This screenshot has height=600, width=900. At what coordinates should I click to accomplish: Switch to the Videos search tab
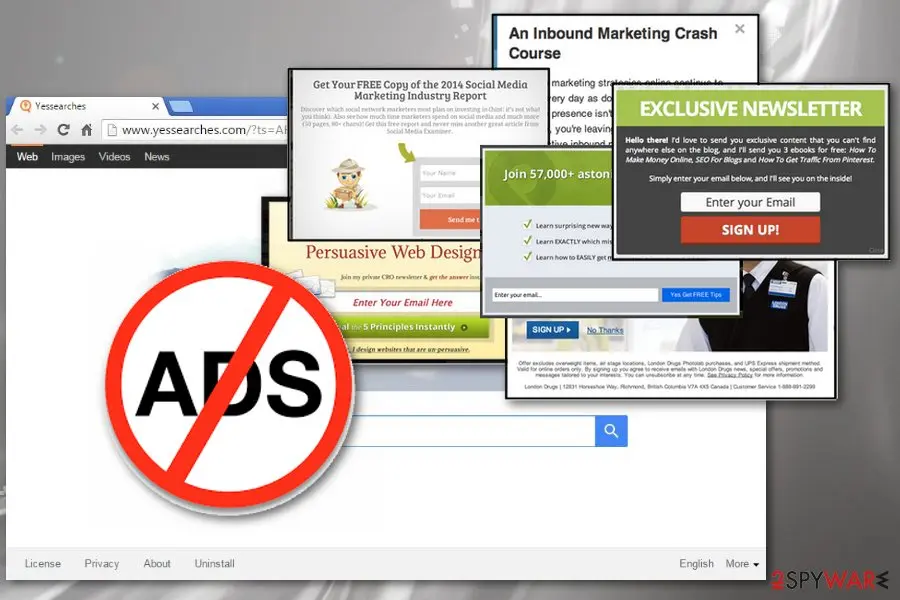click(x=114, y=156)
